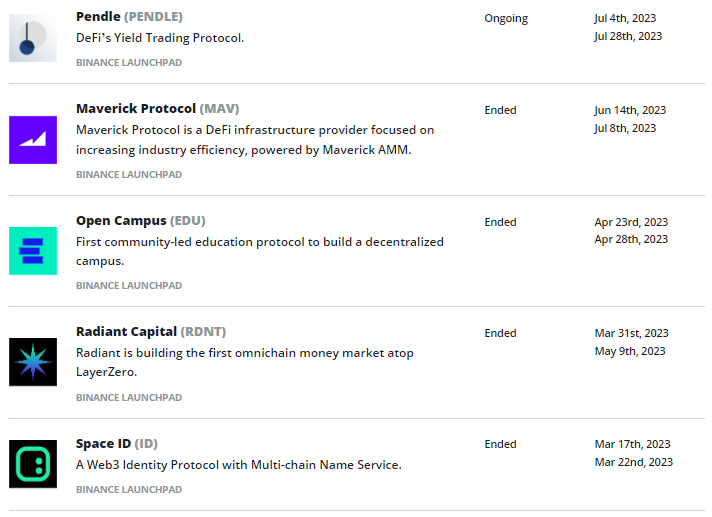Click the Pendle project logo icon
Viewport: 712px width, 517px height.
pyautogui.click(x=33, y=38)
